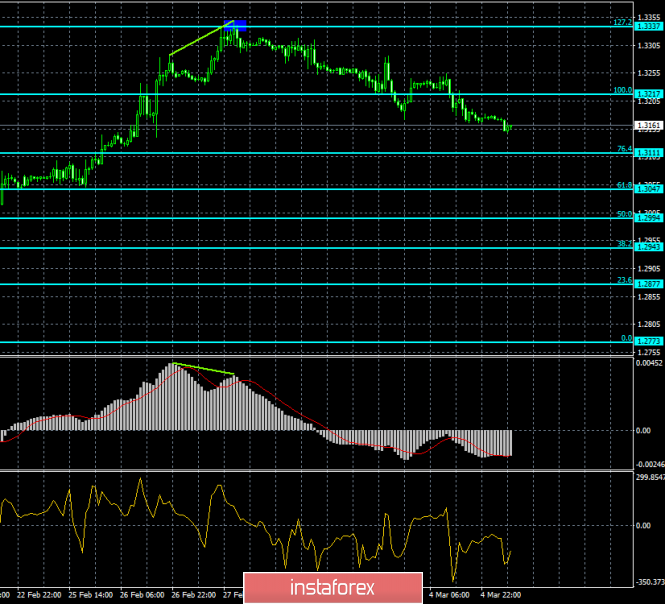This screenshot has width=665, height=604.
Task: Click the 4 Mar 22:00 time label
Action: click(501, 595)
